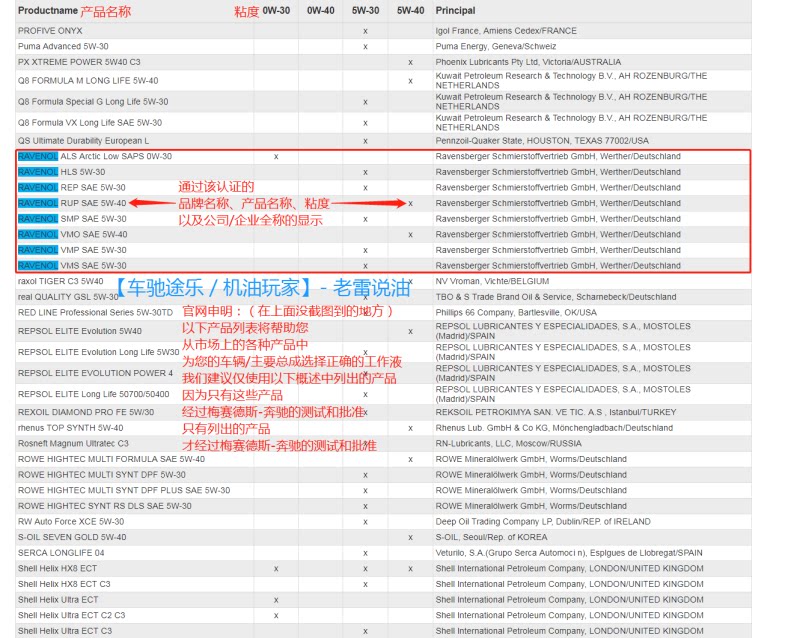The width and height of the screenshot is (800, 638).
Task: Select the RAVENOL HLS 5W-30 product
Action: [x=61, y=172]
